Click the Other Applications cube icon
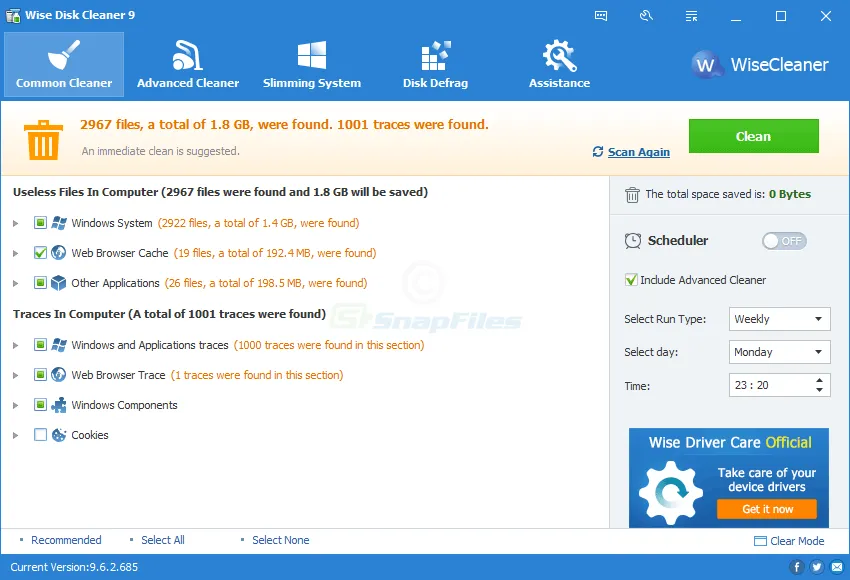This screenshot has width=850, height=580. (x=59, y=283)
